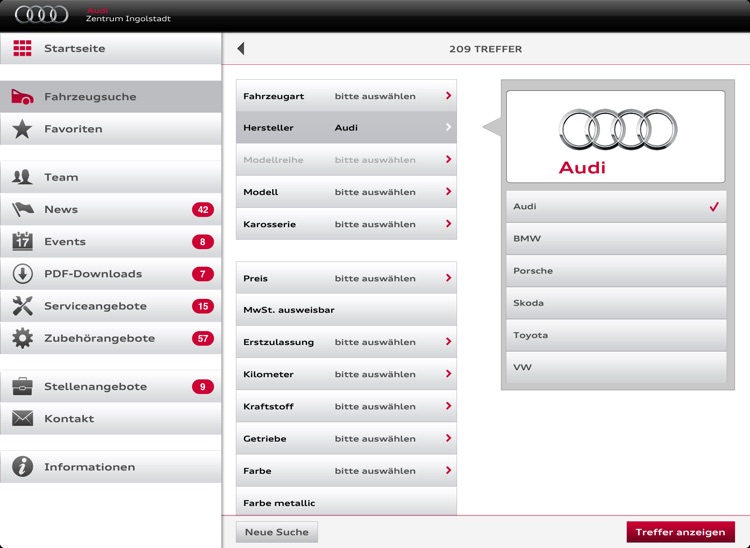Select Skoda as manufacturer
The width and height of the screenshot is (750, 548).
point(616,303)
